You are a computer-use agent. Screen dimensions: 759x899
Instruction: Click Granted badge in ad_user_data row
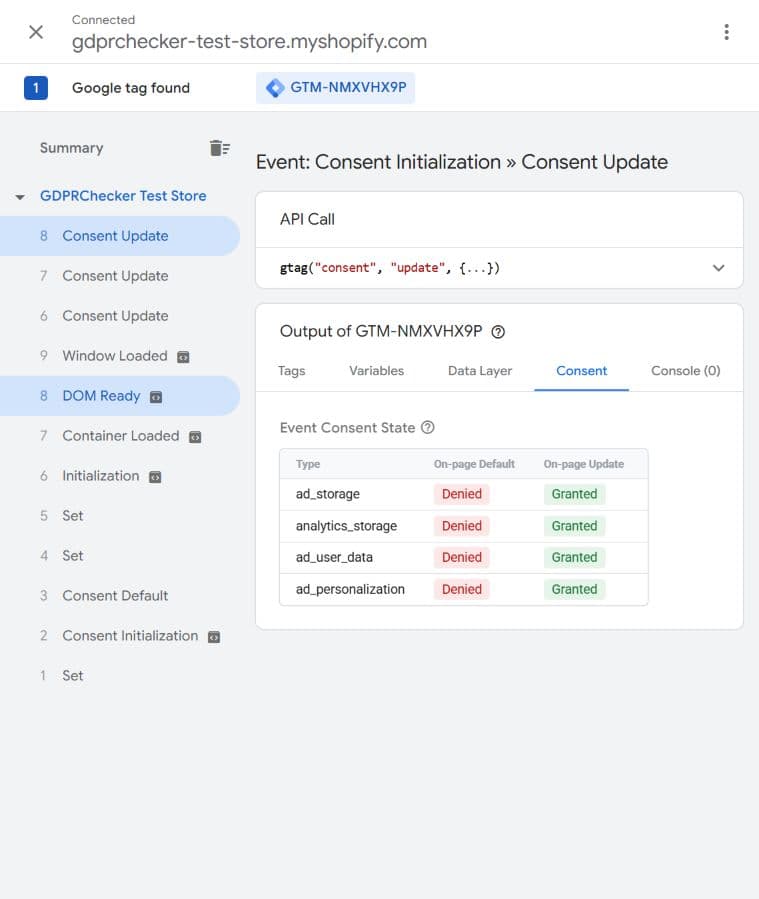point(574,558)
